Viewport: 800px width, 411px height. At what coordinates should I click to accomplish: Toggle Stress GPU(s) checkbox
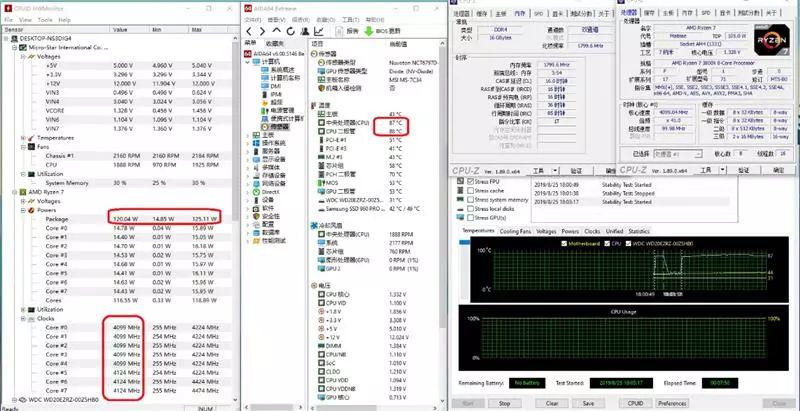coord(470,218)
